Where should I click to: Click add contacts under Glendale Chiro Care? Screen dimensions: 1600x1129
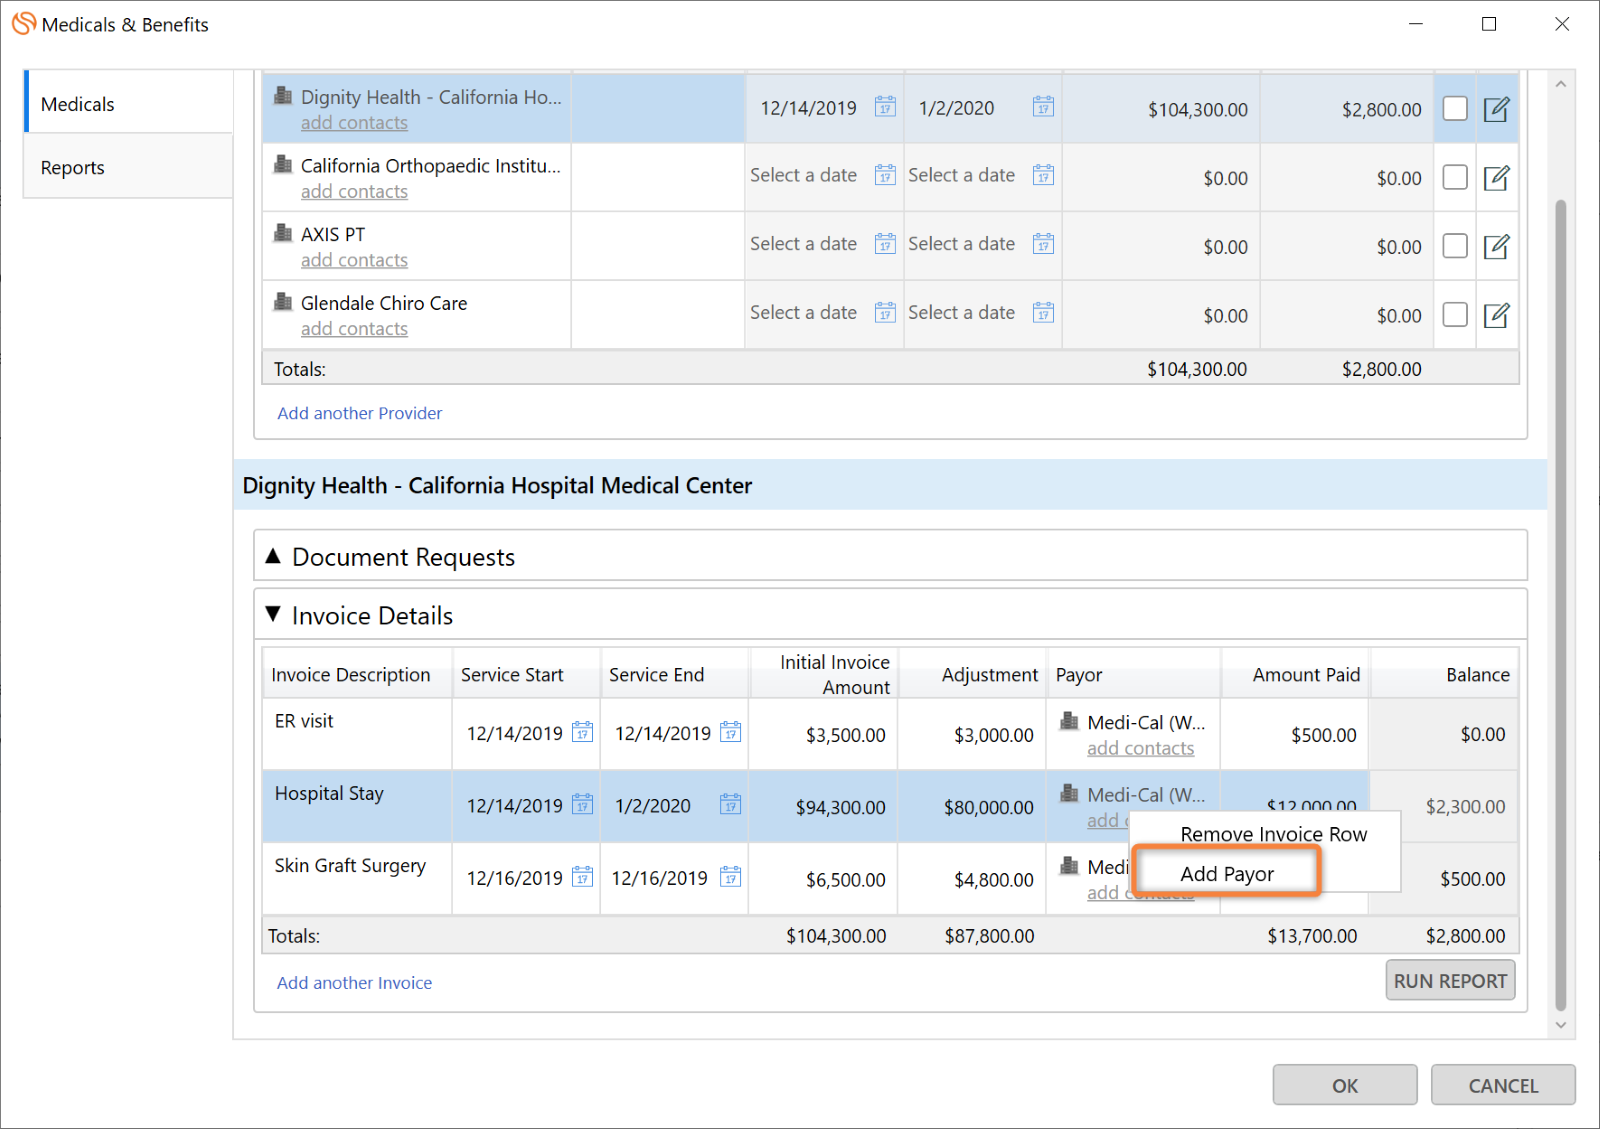pyautogui.click(x=354, y=329)
